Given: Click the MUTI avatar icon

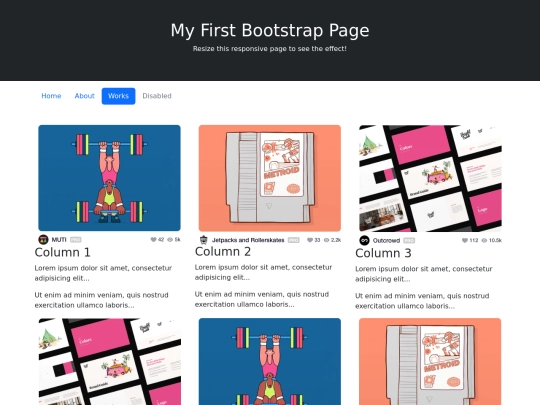Looking at the screenshot, I should click(x=43, y=239).
